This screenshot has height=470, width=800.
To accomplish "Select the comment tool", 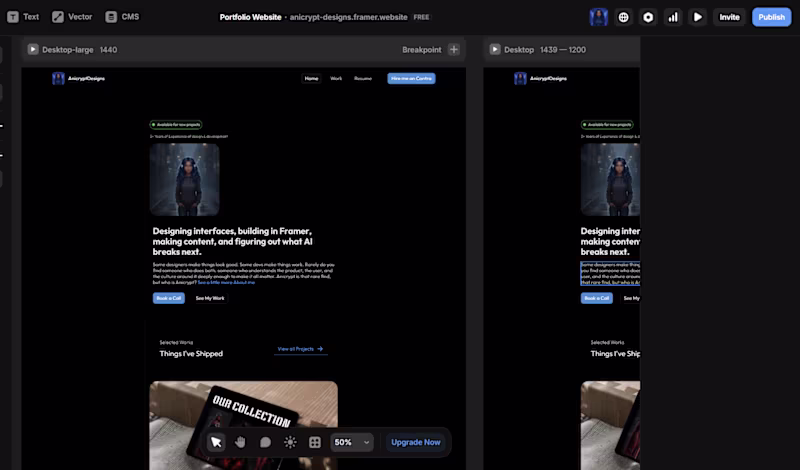I will point(265,442).
